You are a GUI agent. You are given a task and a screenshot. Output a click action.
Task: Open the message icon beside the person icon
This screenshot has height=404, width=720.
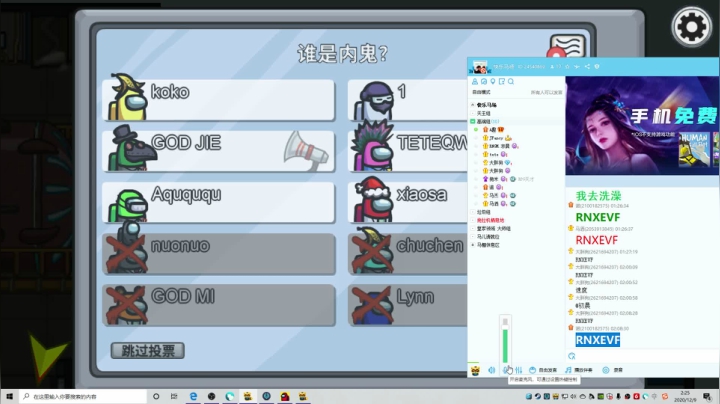point(484,81)
